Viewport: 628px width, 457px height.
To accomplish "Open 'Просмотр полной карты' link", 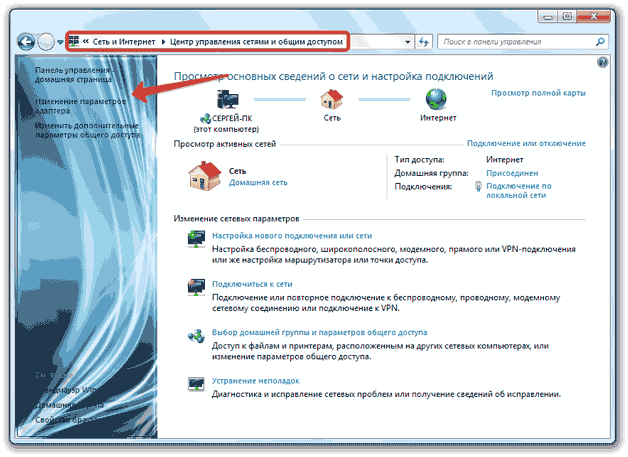I will pos(538,93).
